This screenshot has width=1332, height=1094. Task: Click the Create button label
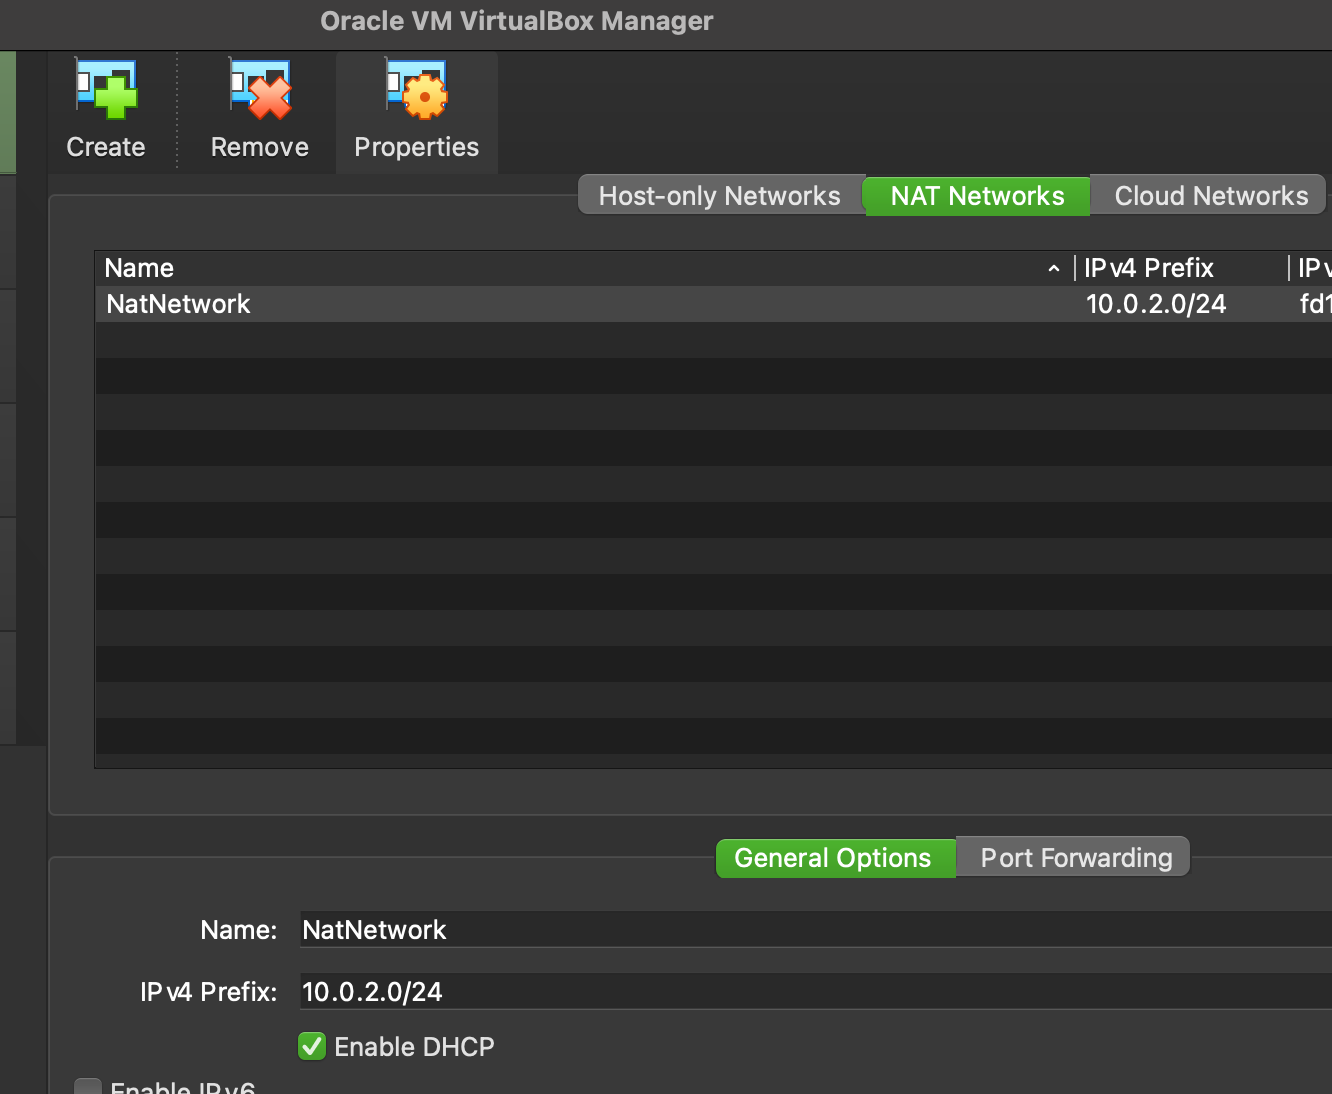(x=105, y=146)
